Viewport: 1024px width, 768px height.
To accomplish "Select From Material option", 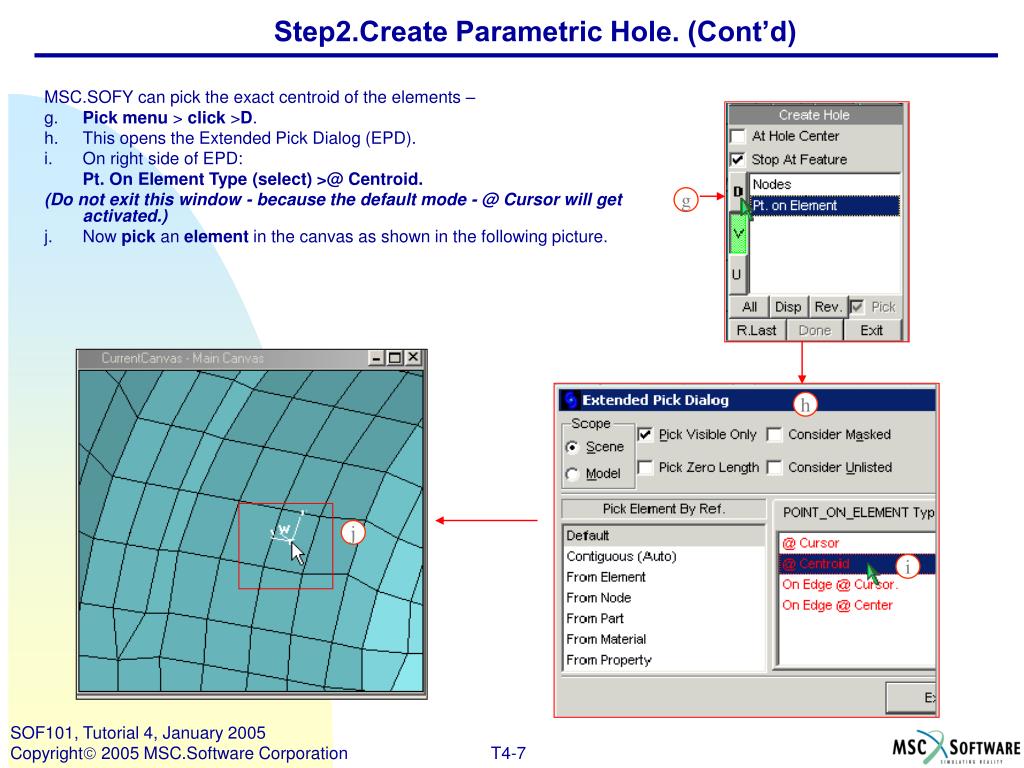I will click(664, 639).
